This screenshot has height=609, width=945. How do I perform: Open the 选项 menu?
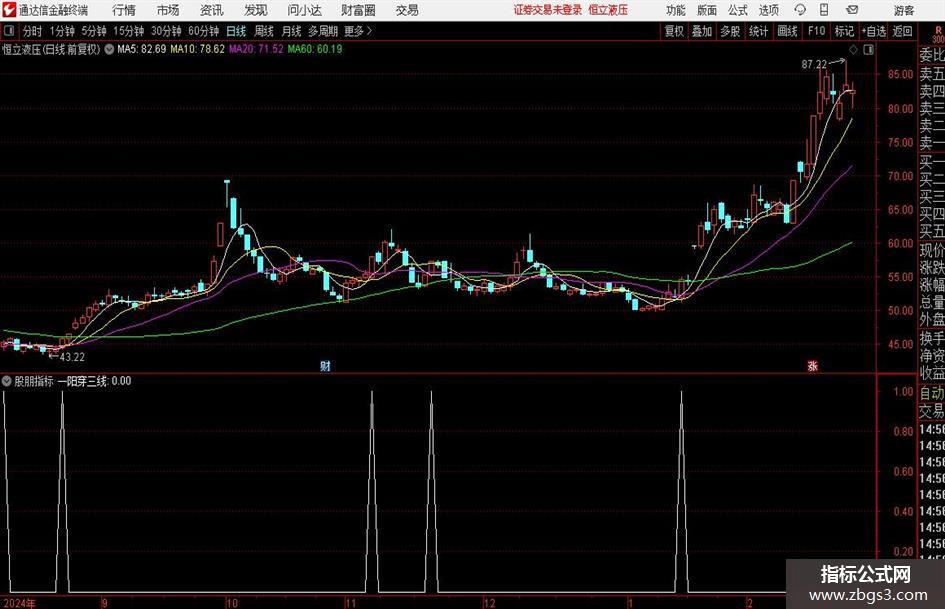point(768,10)
